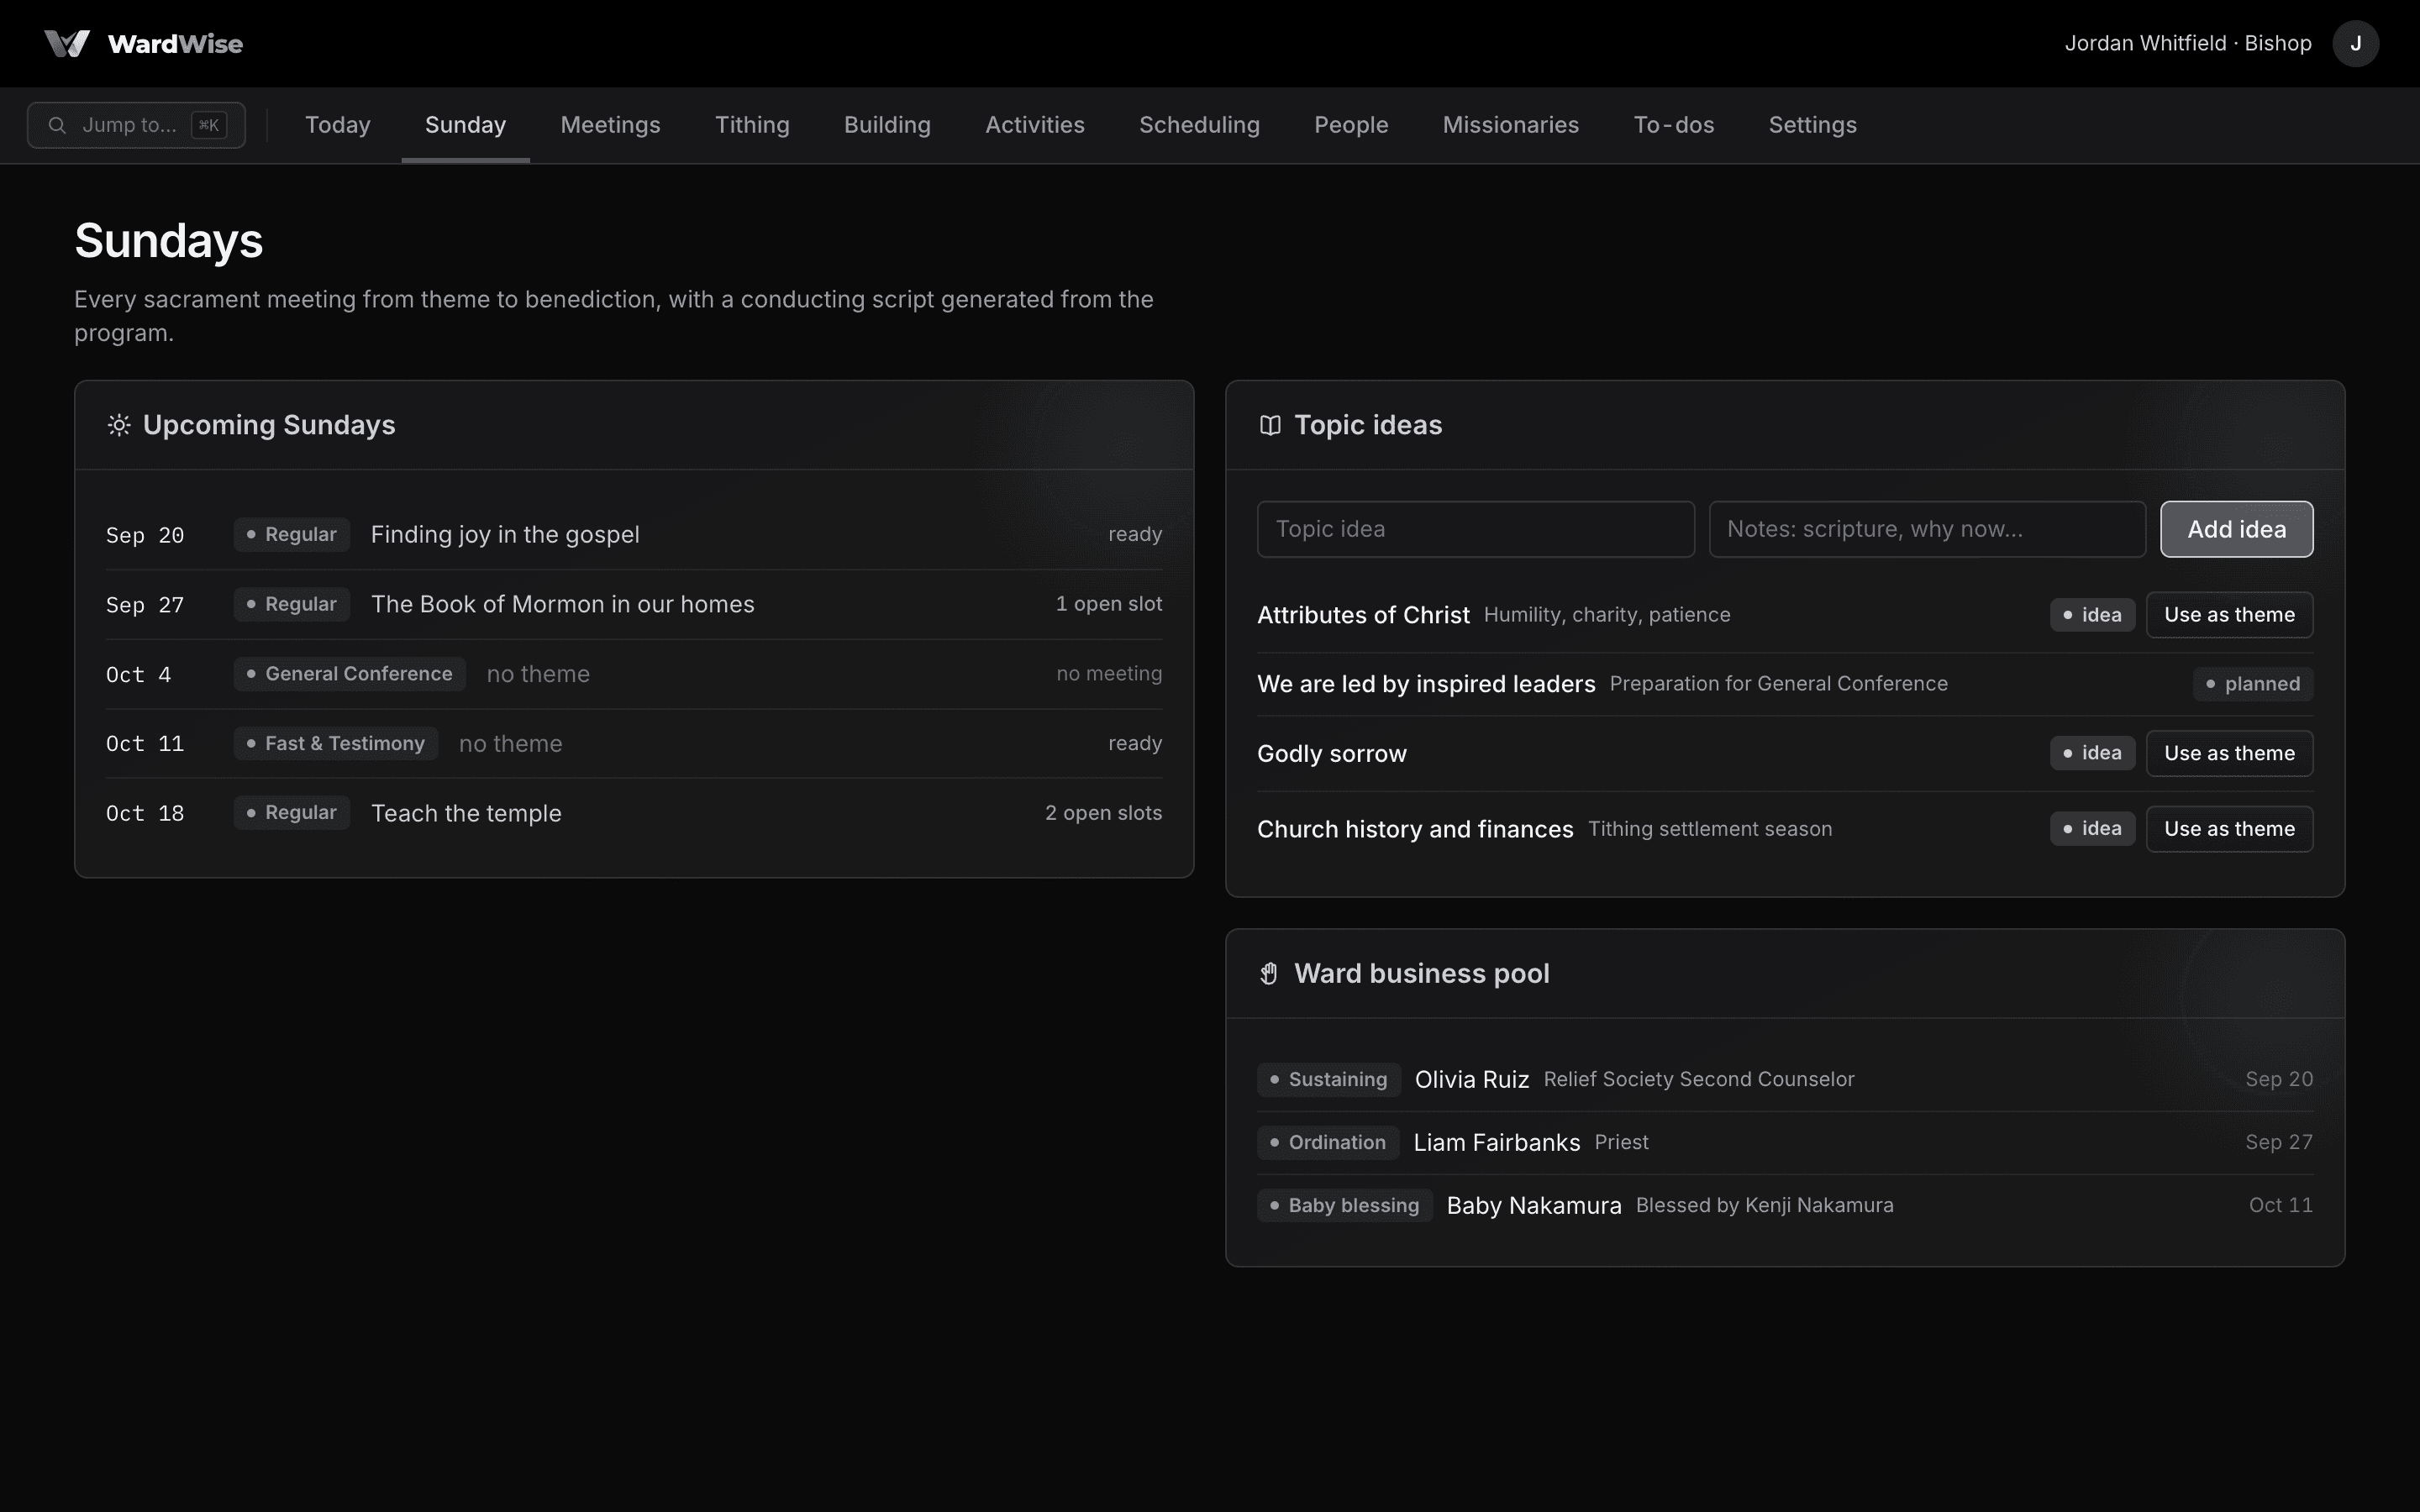
Task: Click We are led by inspired leaders topic
Action: [1426, 684]
